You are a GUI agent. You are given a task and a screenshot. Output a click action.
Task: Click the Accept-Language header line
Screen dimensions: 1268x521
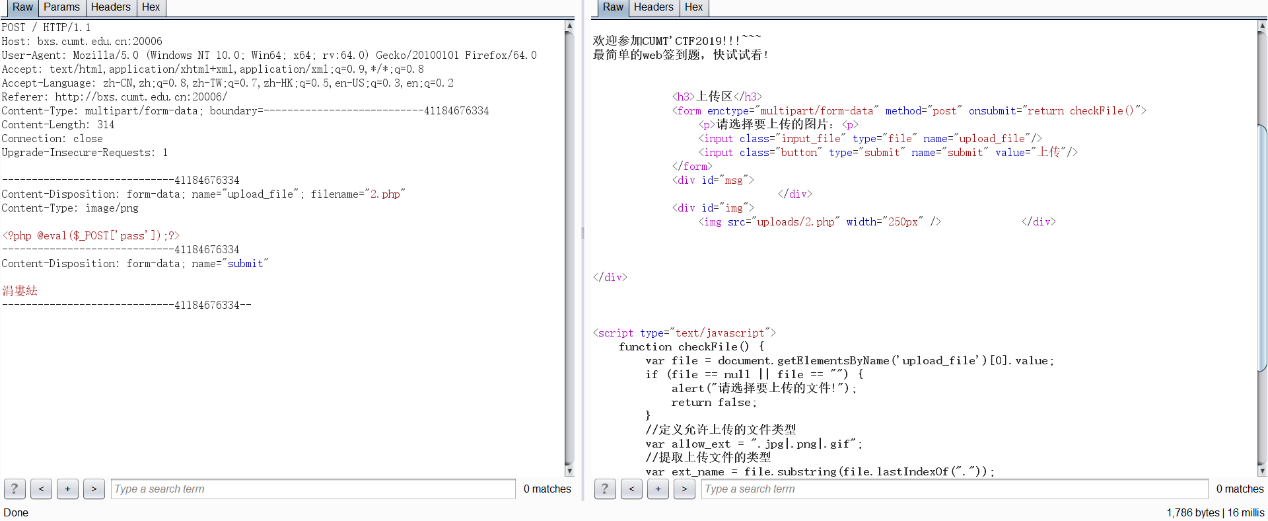(227, 83)
